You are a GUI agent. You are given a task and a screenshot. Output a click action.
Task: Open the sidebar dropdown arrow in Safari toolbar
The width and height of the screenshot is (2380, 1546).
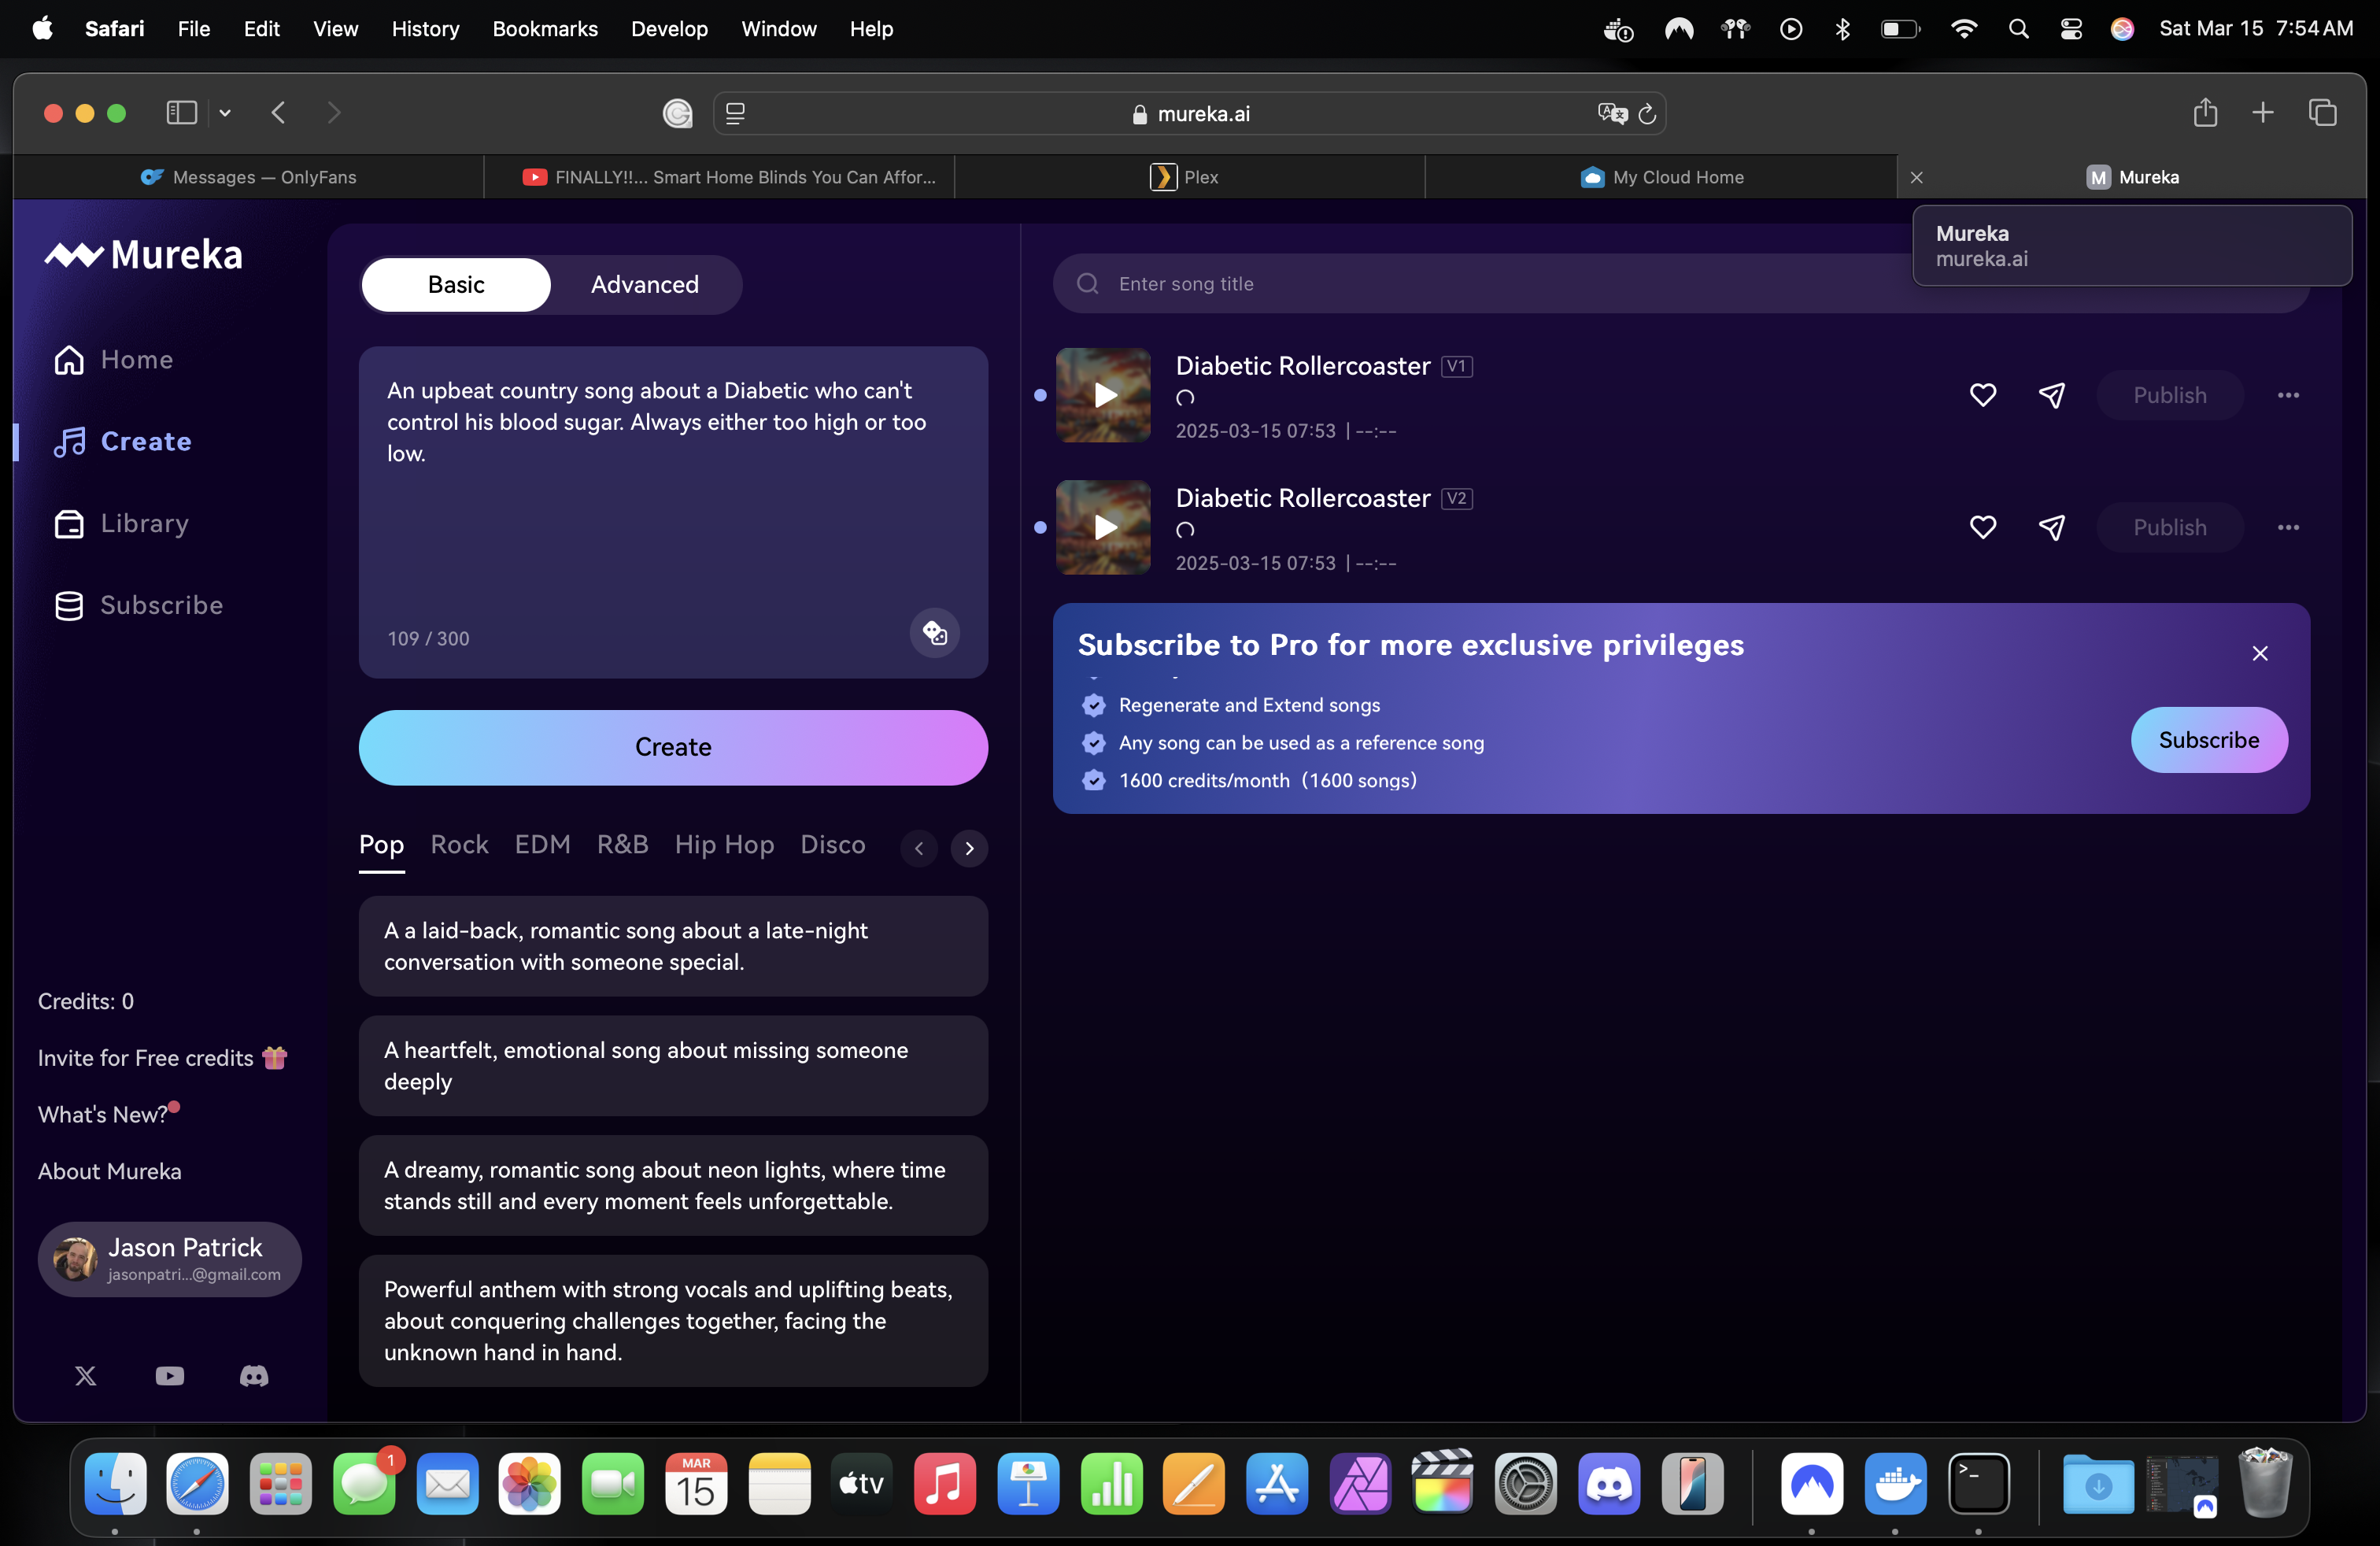tap(225, 113)
